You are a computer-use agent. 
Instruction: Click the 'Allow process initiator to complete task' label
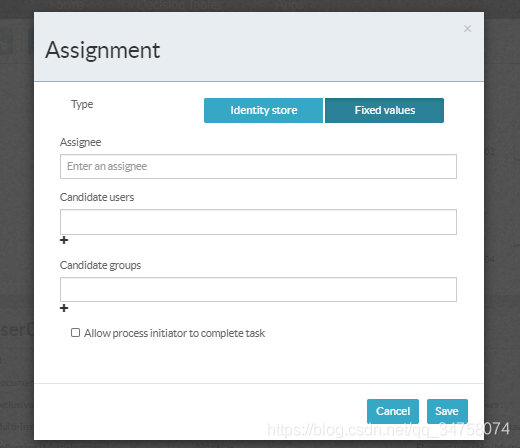coord(174,333)
